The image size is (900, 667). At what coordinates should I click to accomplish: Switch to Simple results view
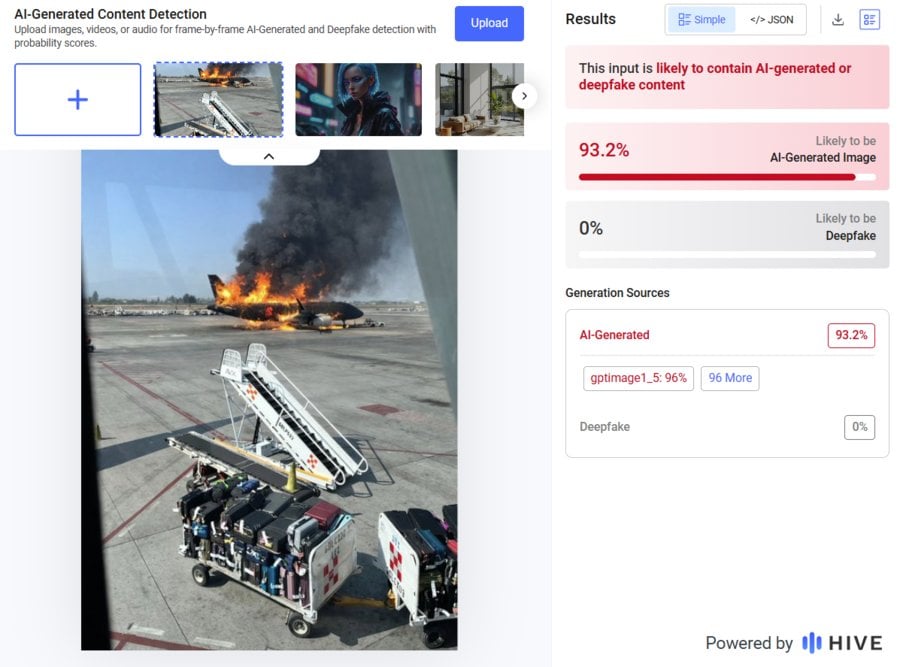(x=701, y=19)
